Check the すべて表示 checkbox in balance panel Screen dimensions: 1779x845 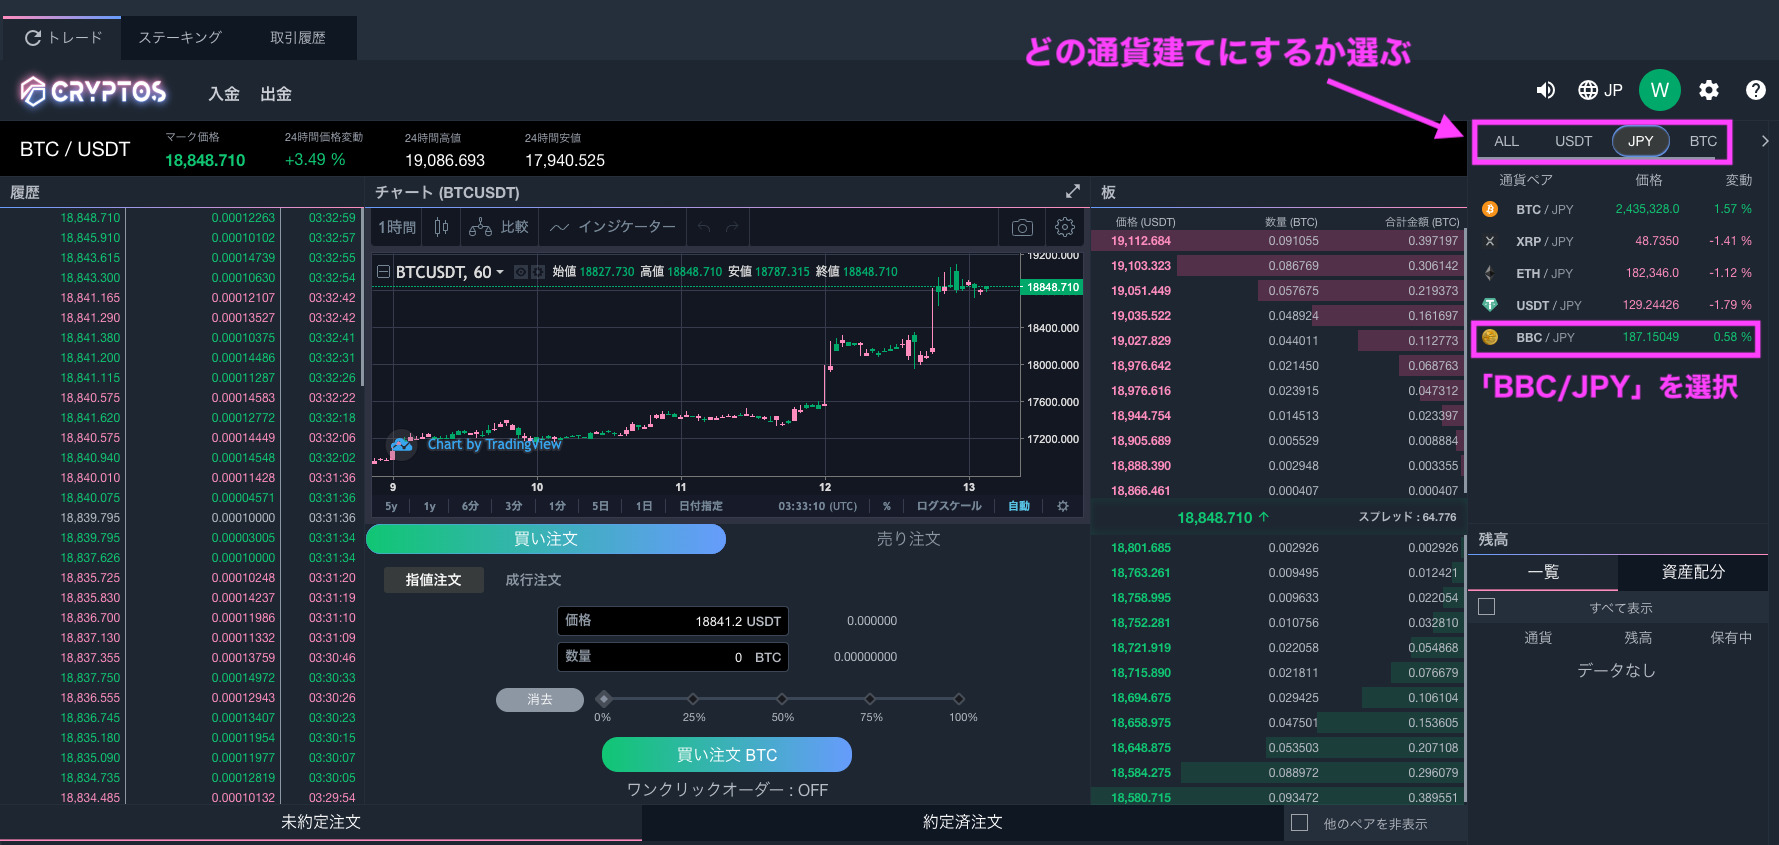pyautogui.click(x=1487, y=607)
